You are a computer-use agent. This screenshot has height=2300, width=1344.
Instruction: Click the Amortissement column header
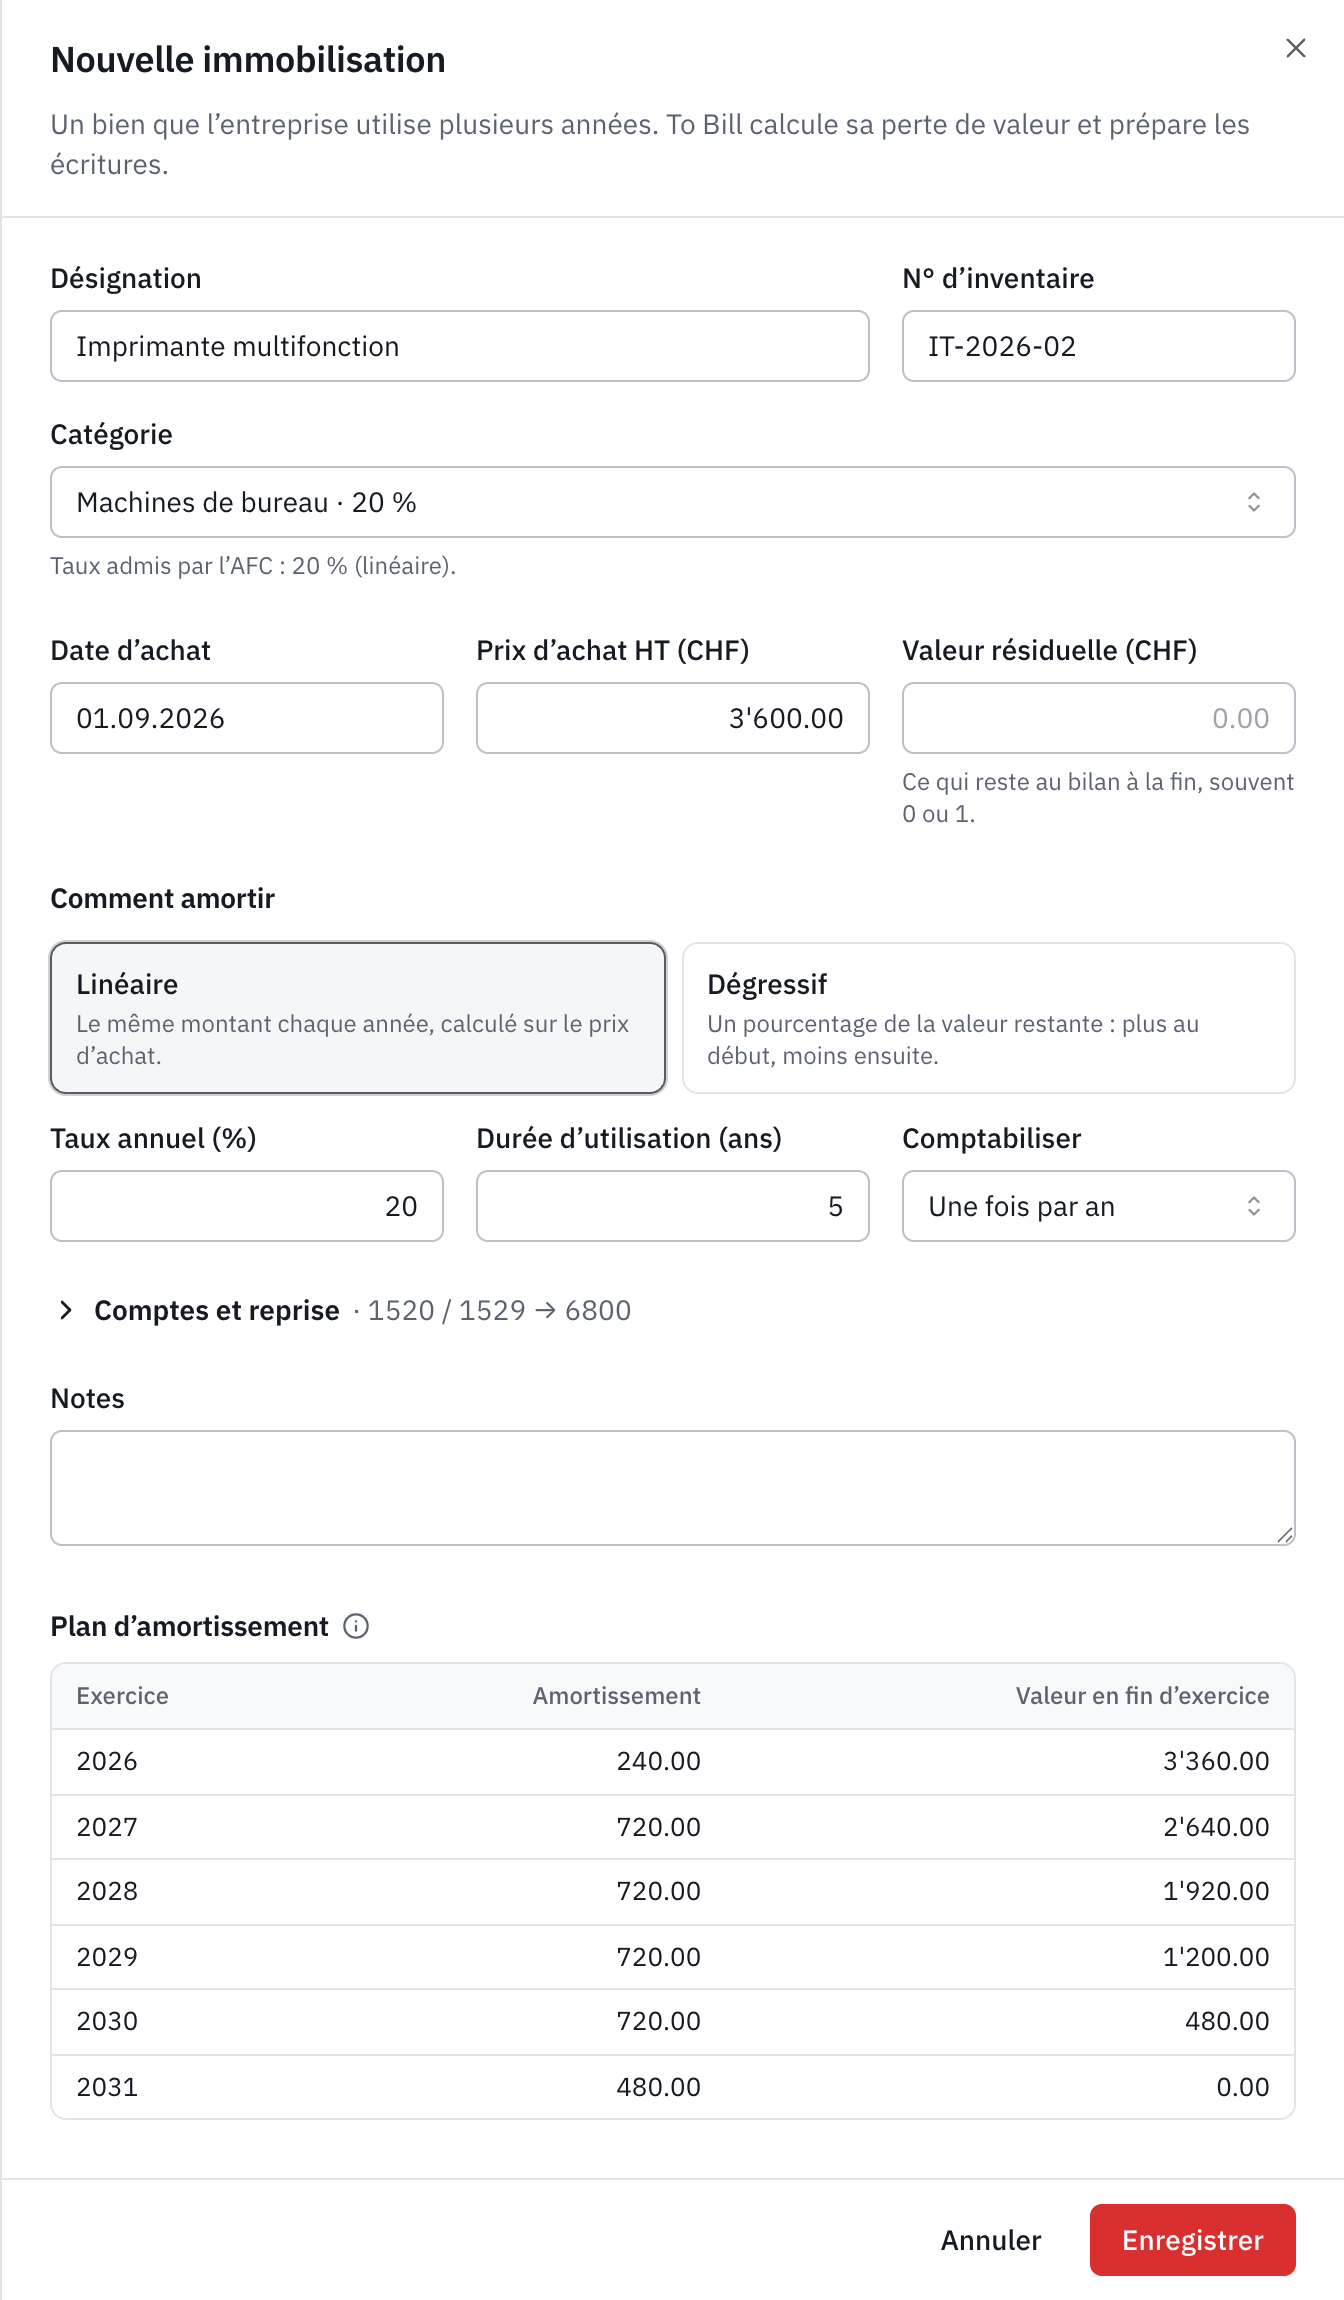[x=616, y=1696]
